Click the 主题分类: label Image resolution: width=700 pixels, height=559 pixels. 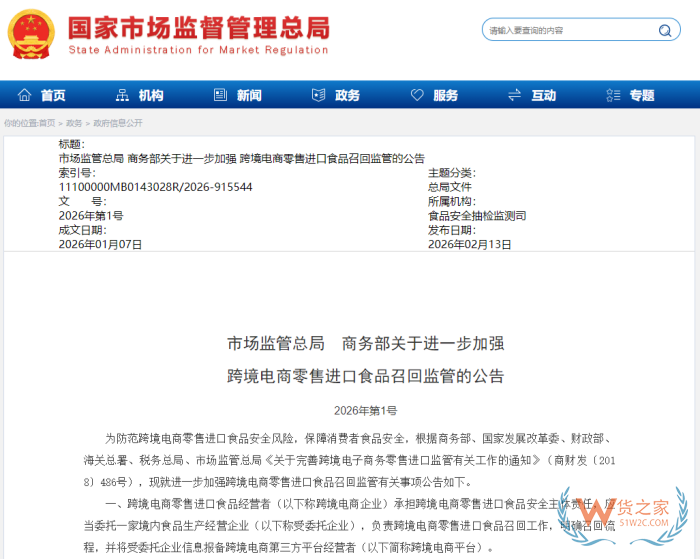tap(452, 173)
